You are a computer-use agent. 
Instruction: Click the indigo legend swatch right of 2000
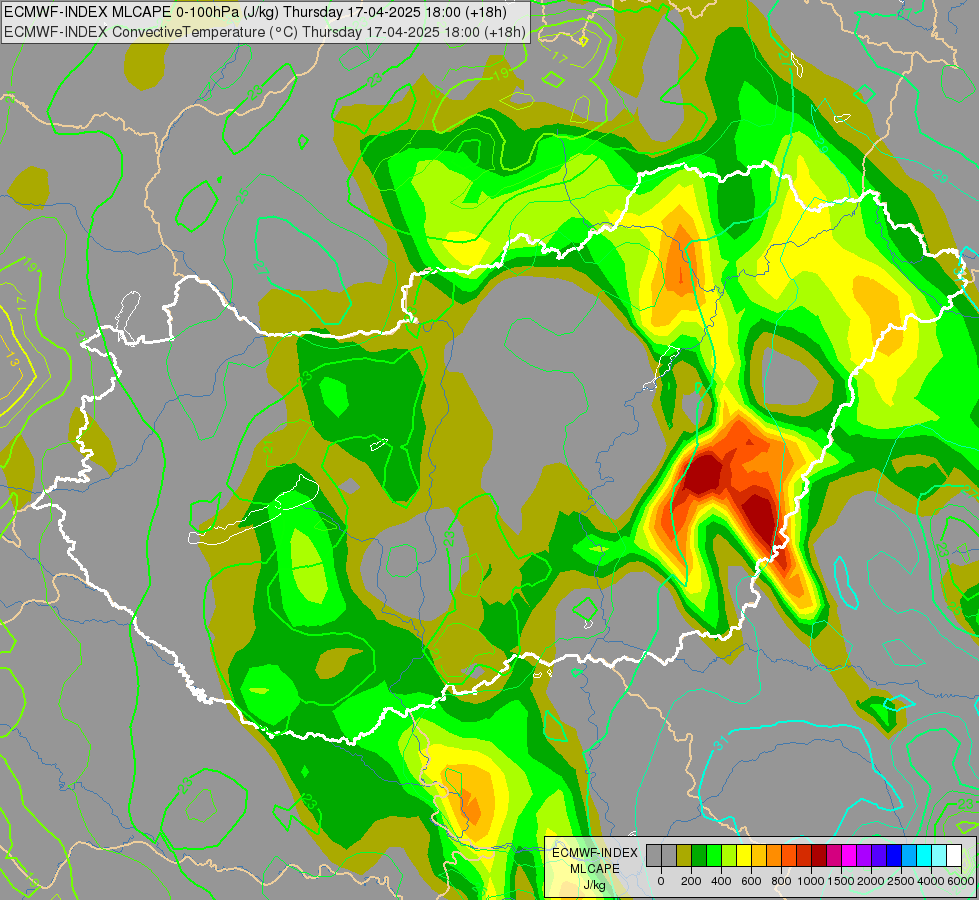pyautogui.click(x=880, y=855)
